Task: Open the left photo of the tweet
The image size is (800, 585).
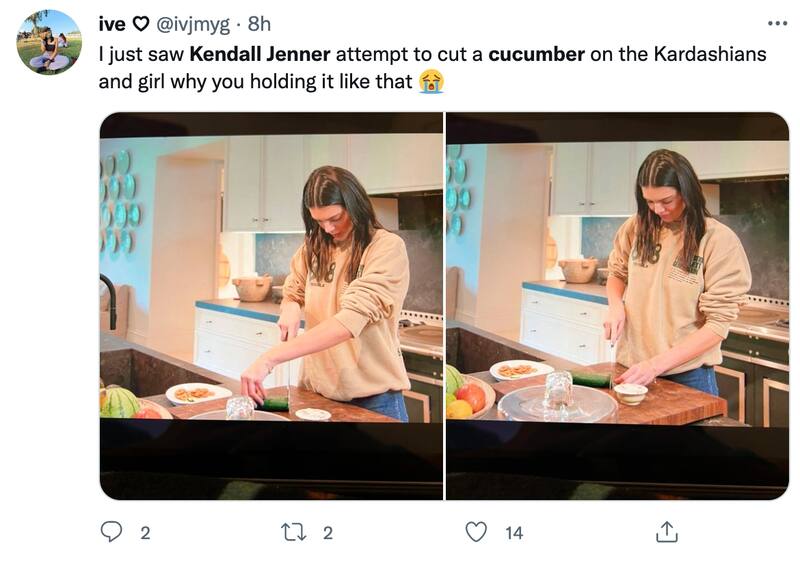Action: coord(271,306)
